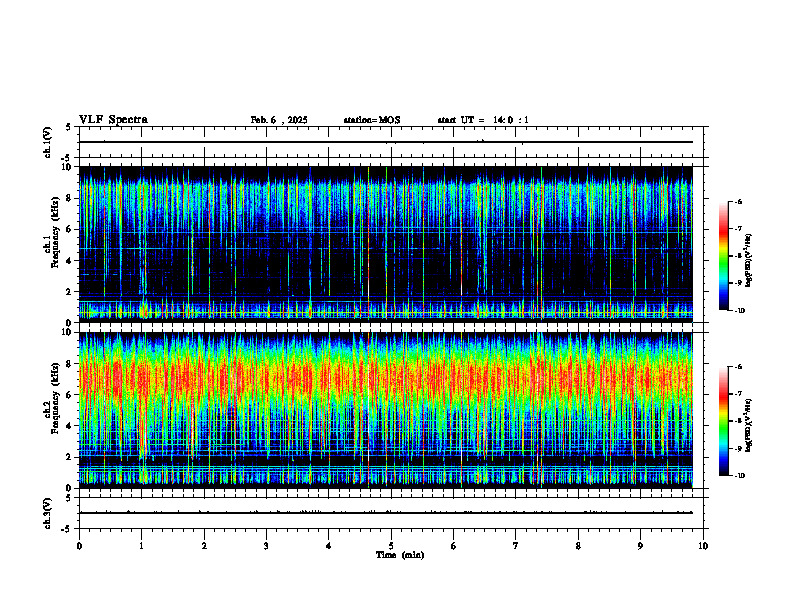Click the ch.1 colorbar 'log(PSD)' unit label

749,261
